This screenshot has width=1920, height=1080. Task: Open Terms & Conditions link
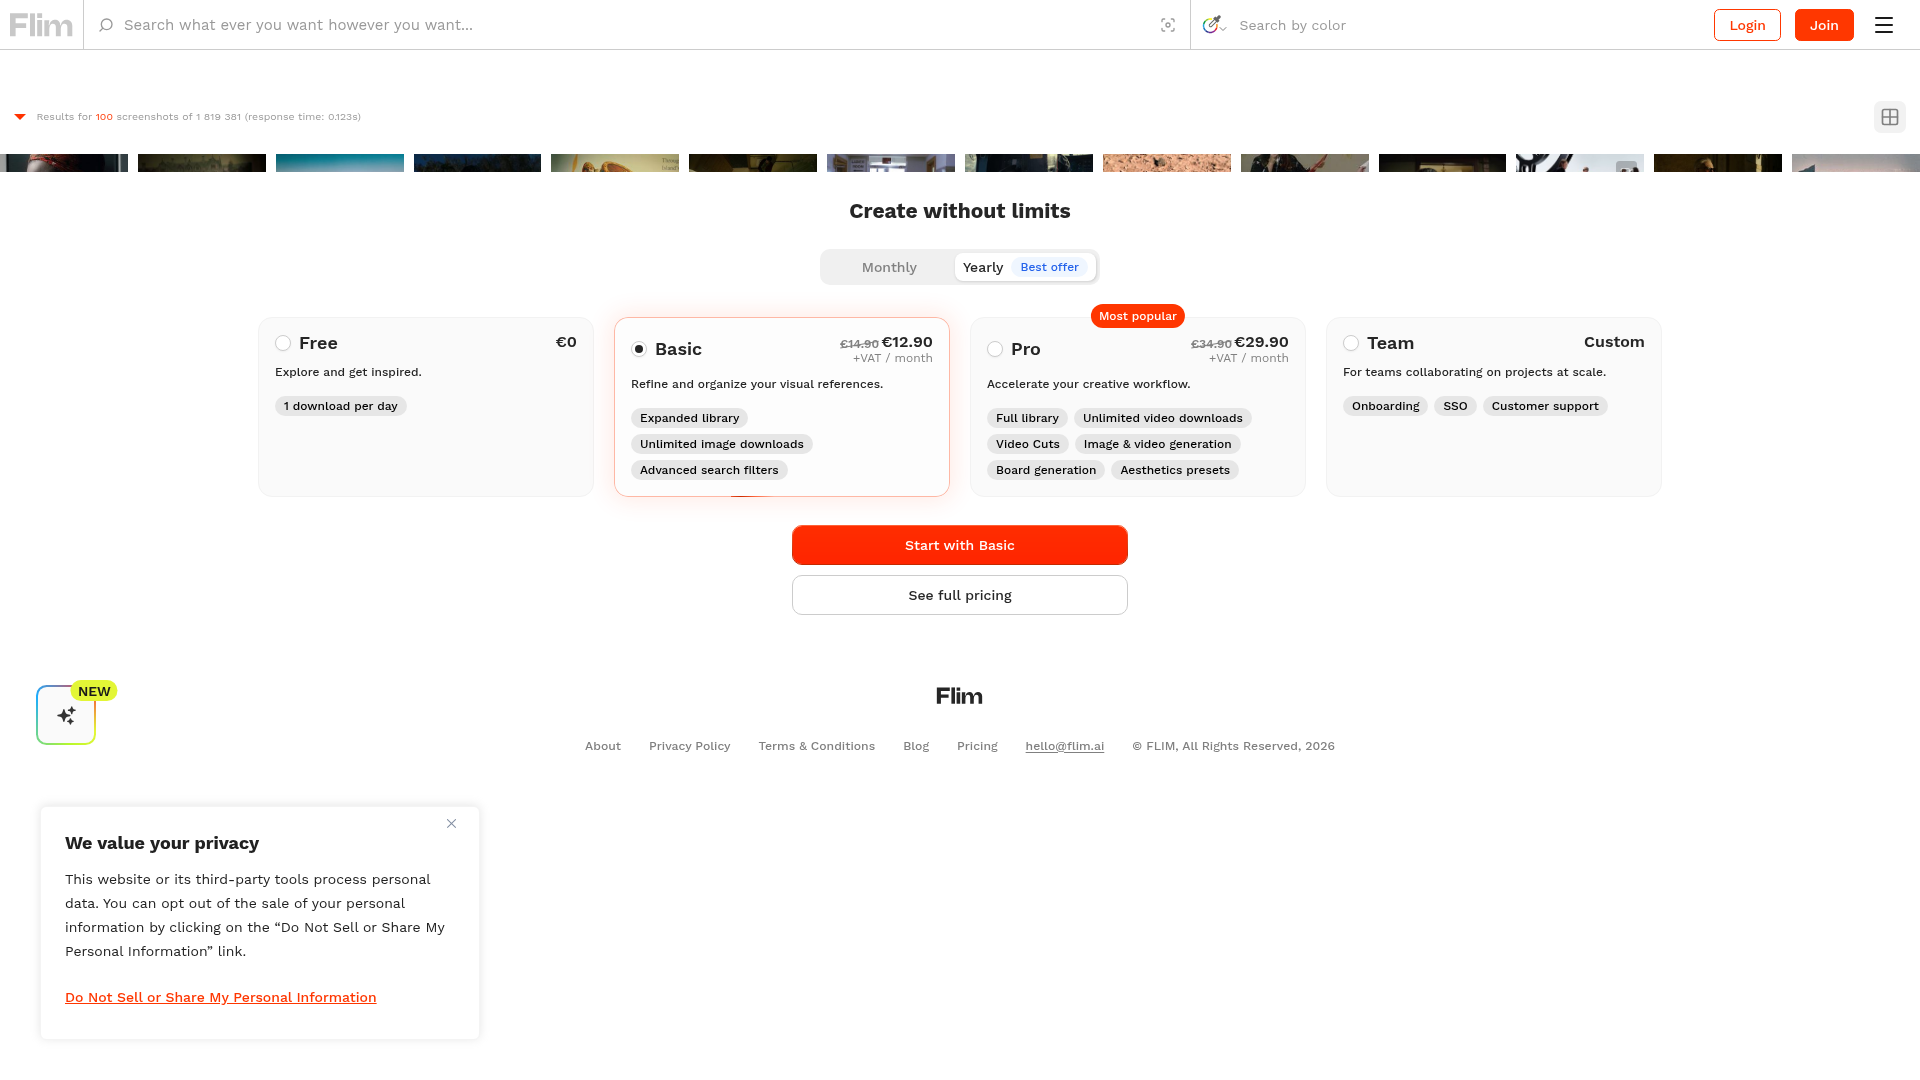pos(817,746)
